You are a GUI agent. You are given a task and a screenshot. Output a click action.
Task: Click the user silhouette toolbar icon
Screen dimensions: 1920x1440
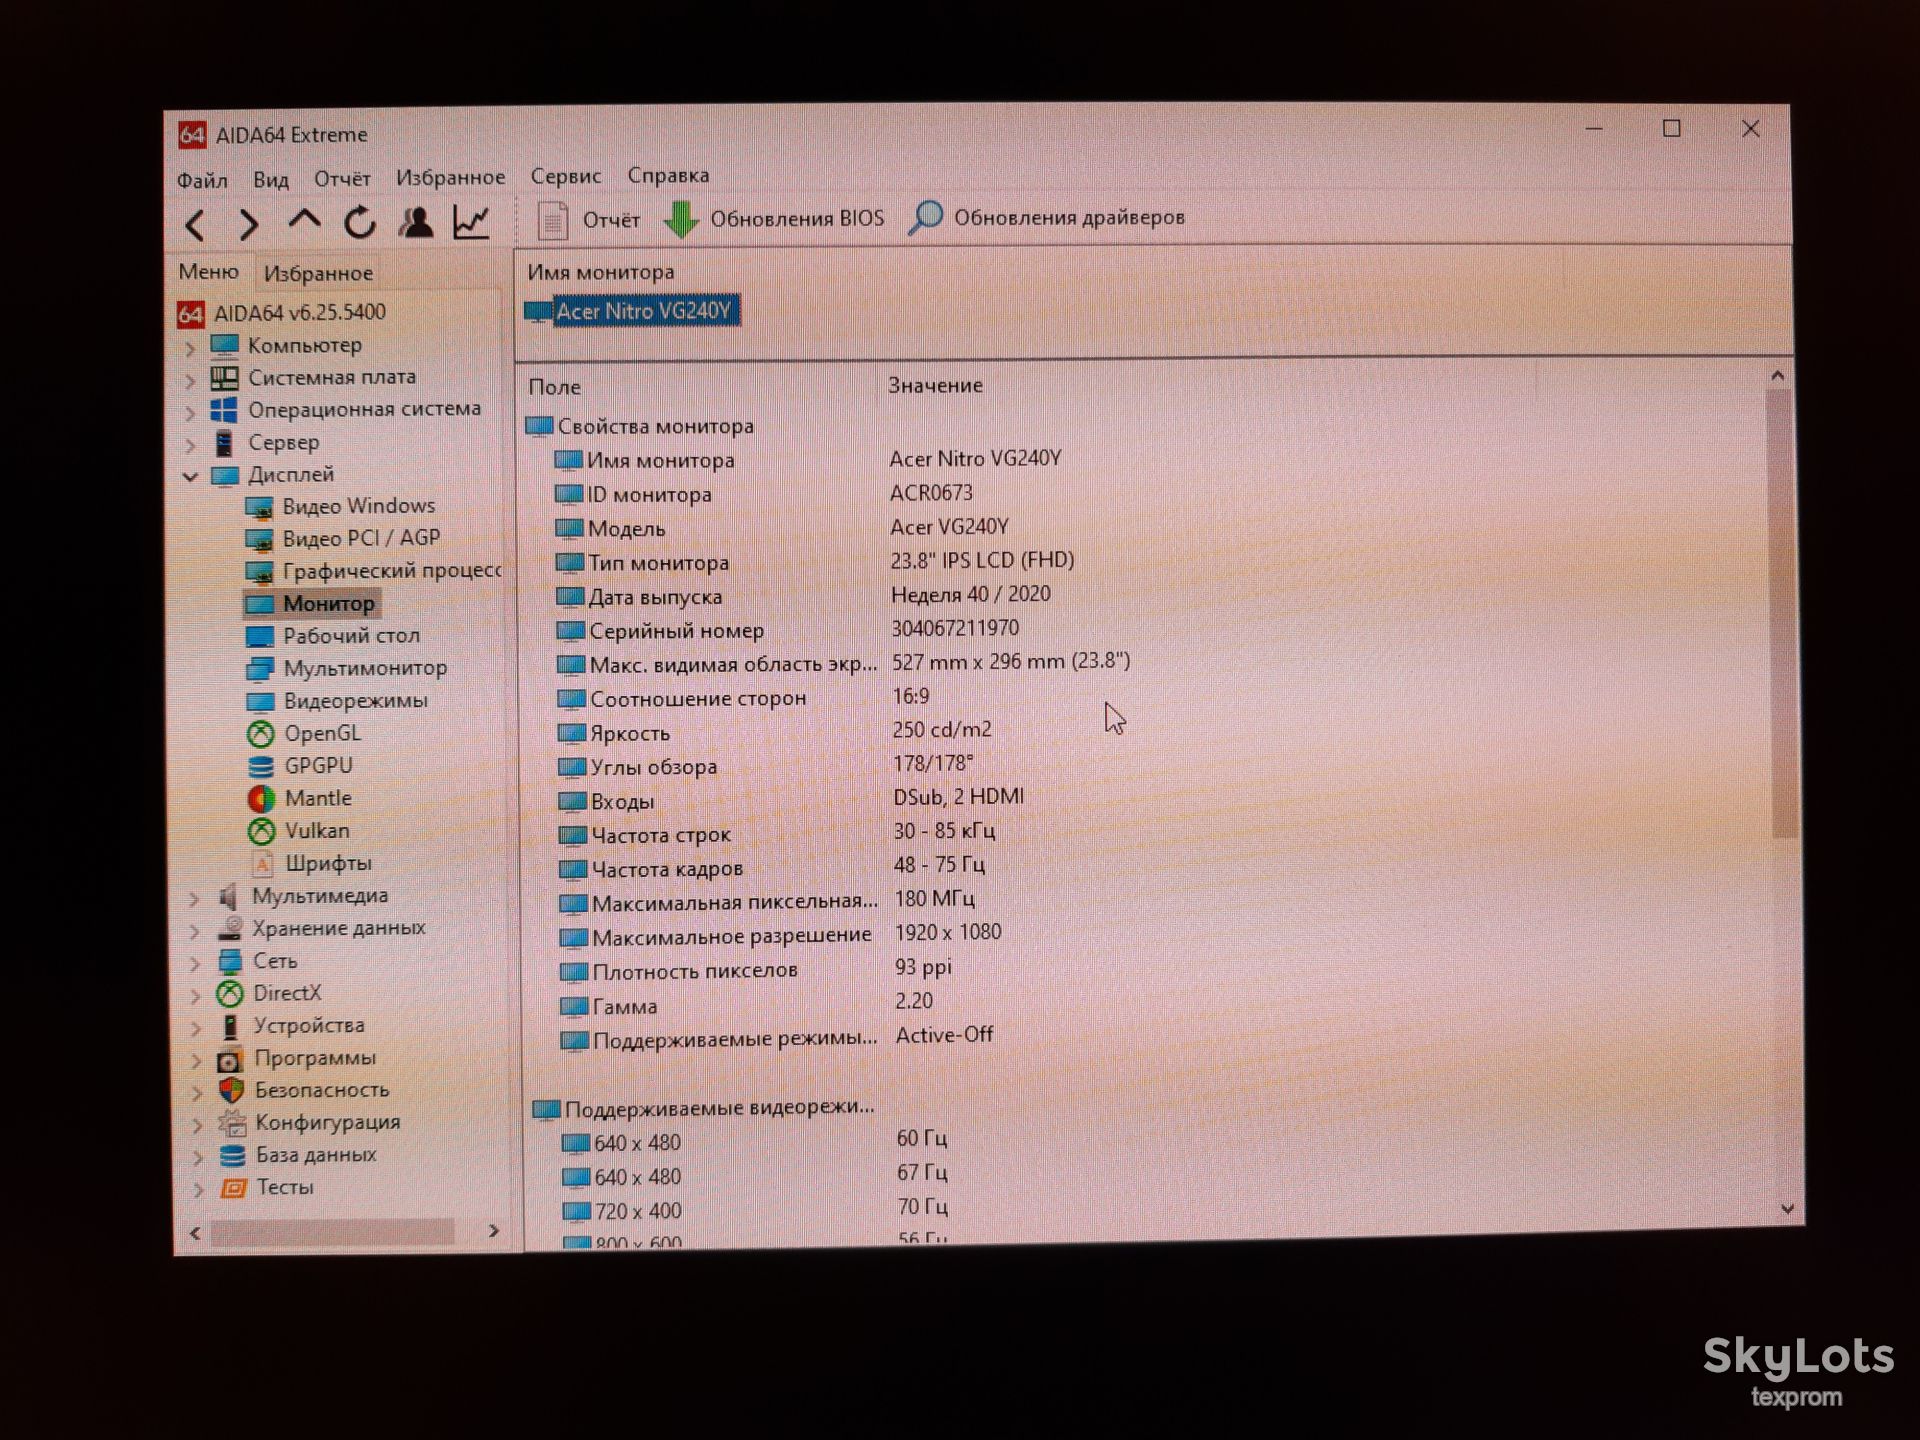(x=416, y=221)
